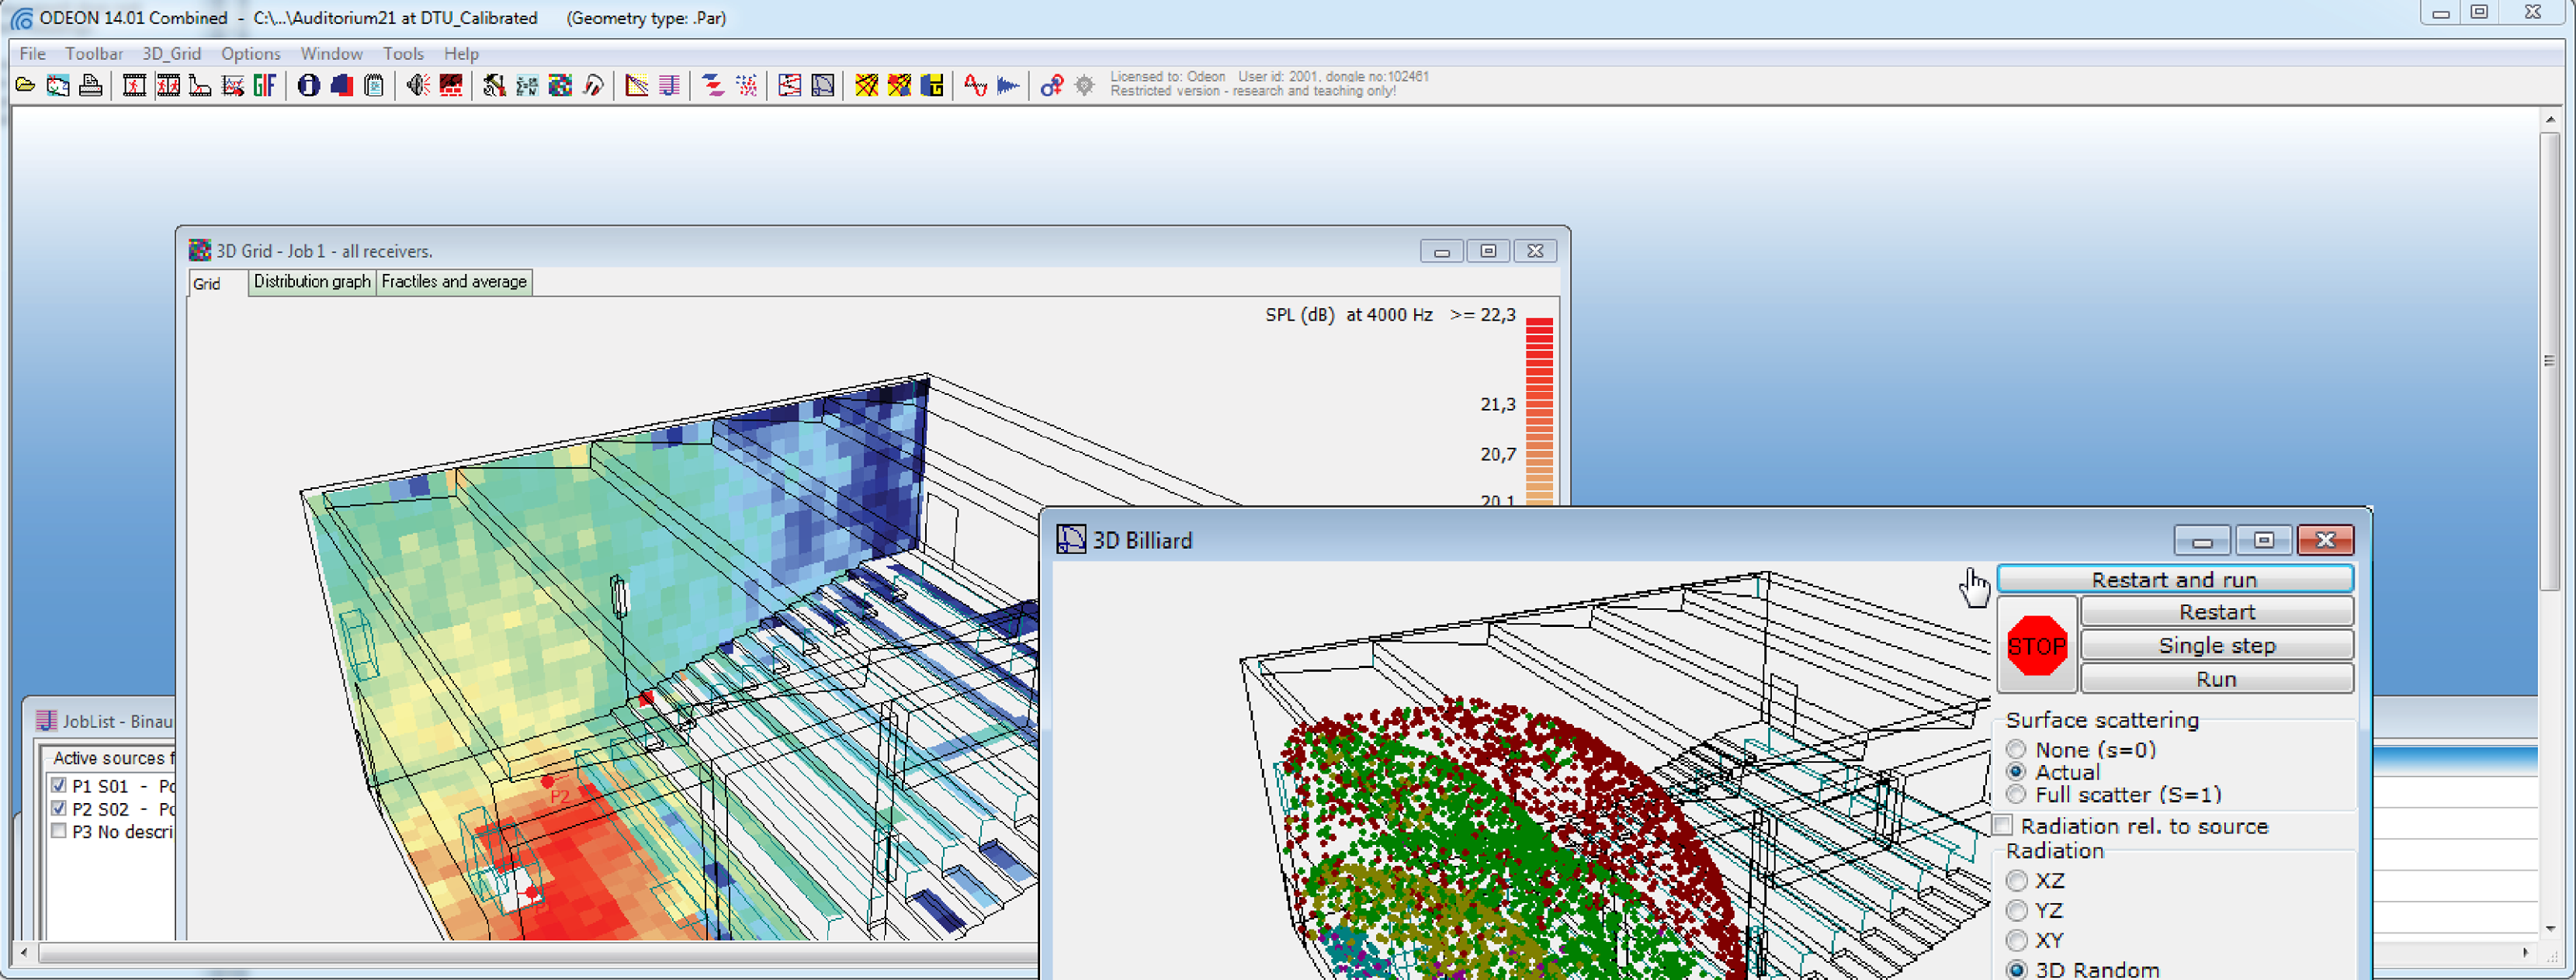This screenshot has height=980, width=2576.
Task: Open the Options menu
Action: point(250,53)
